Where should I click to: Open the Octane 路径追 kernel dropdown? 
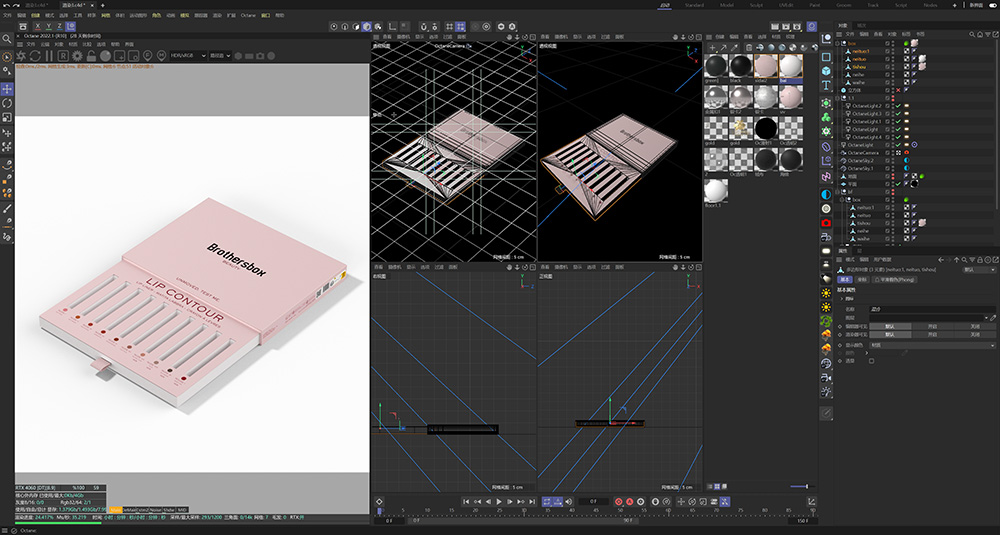tap(220, 55)
